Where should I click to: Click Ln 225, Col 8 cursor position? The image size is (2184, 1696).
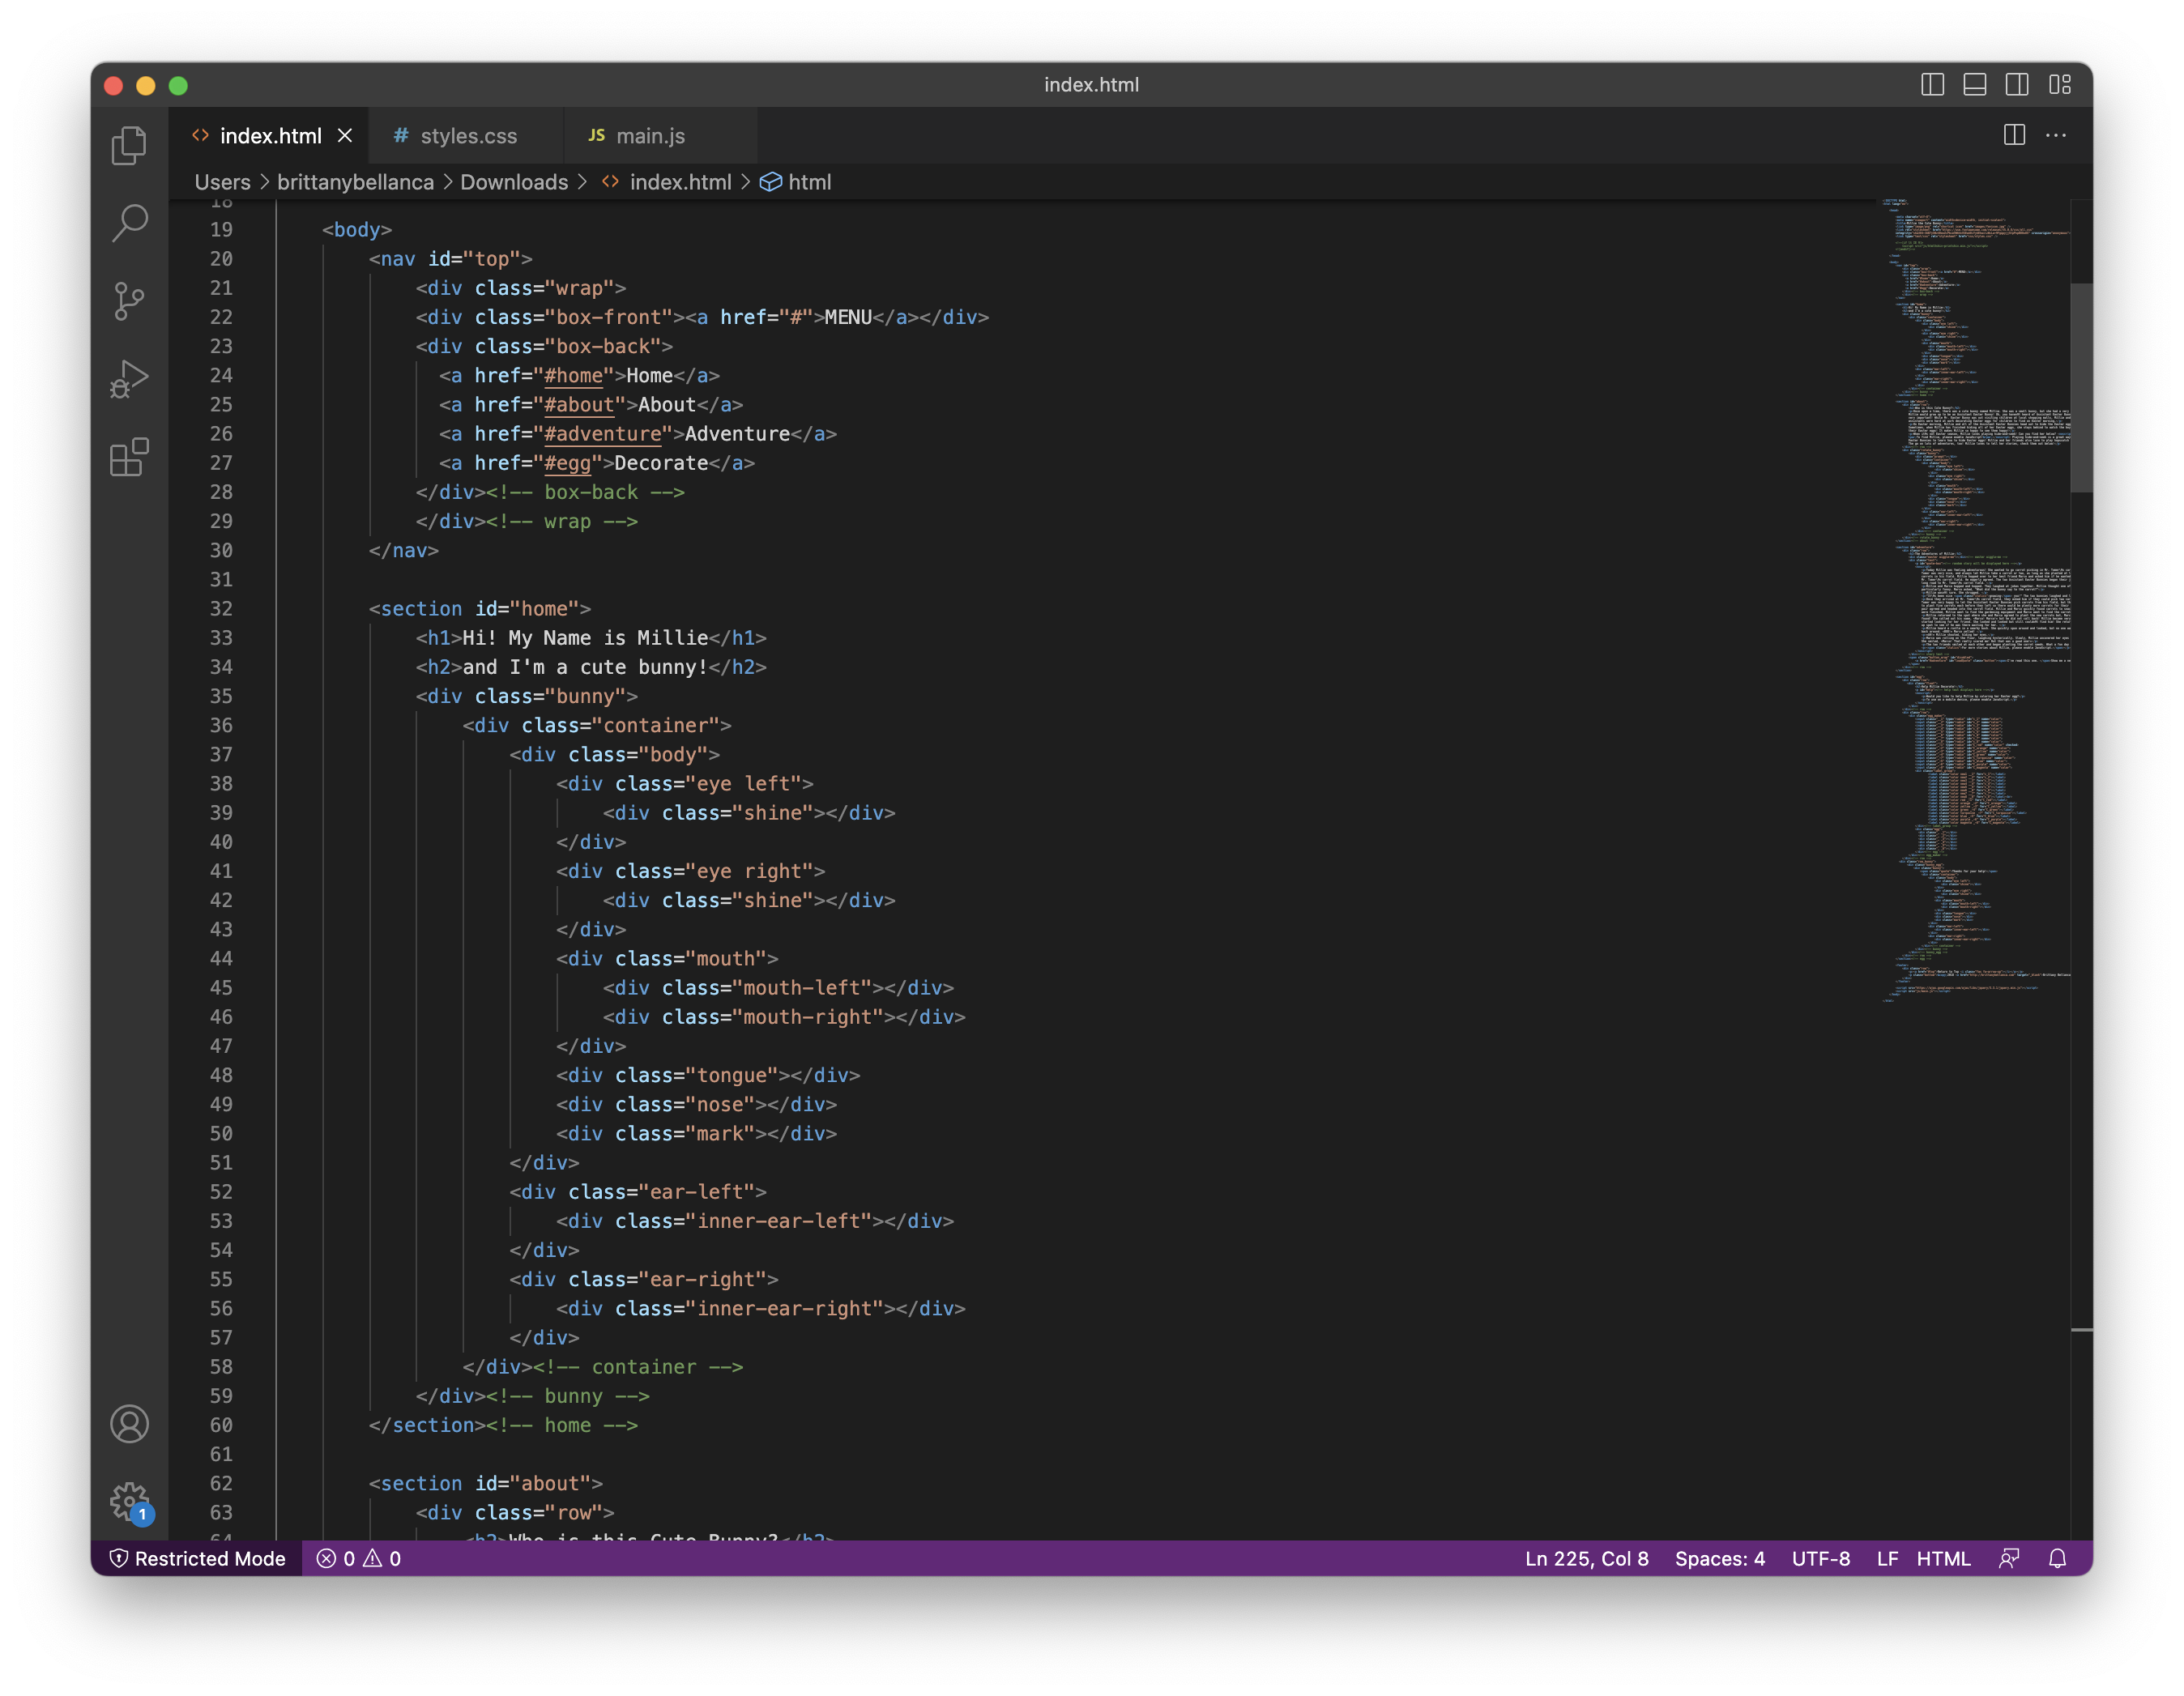coord(1586,1558)
